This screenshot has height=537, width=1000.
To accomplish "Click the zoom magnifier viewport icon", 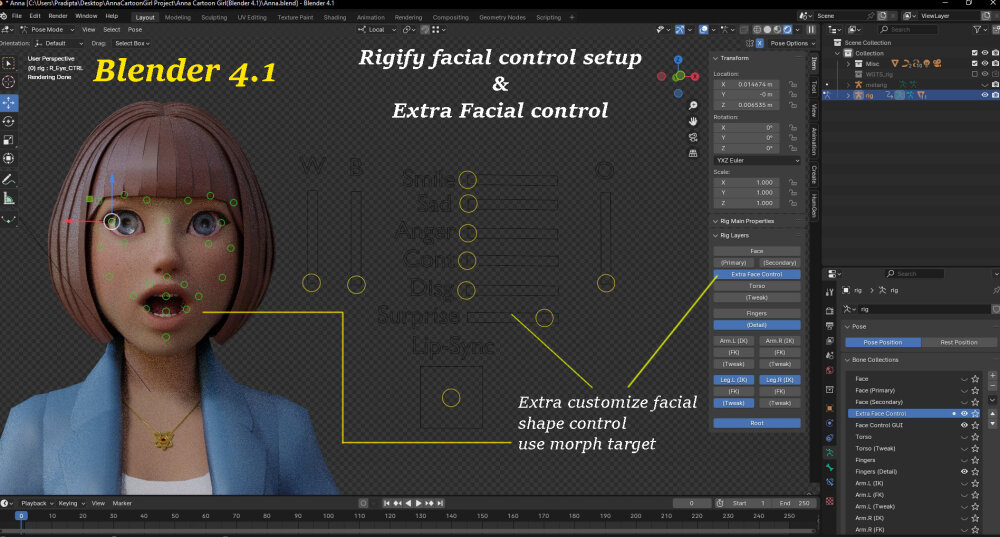I will tap(693, 105).
